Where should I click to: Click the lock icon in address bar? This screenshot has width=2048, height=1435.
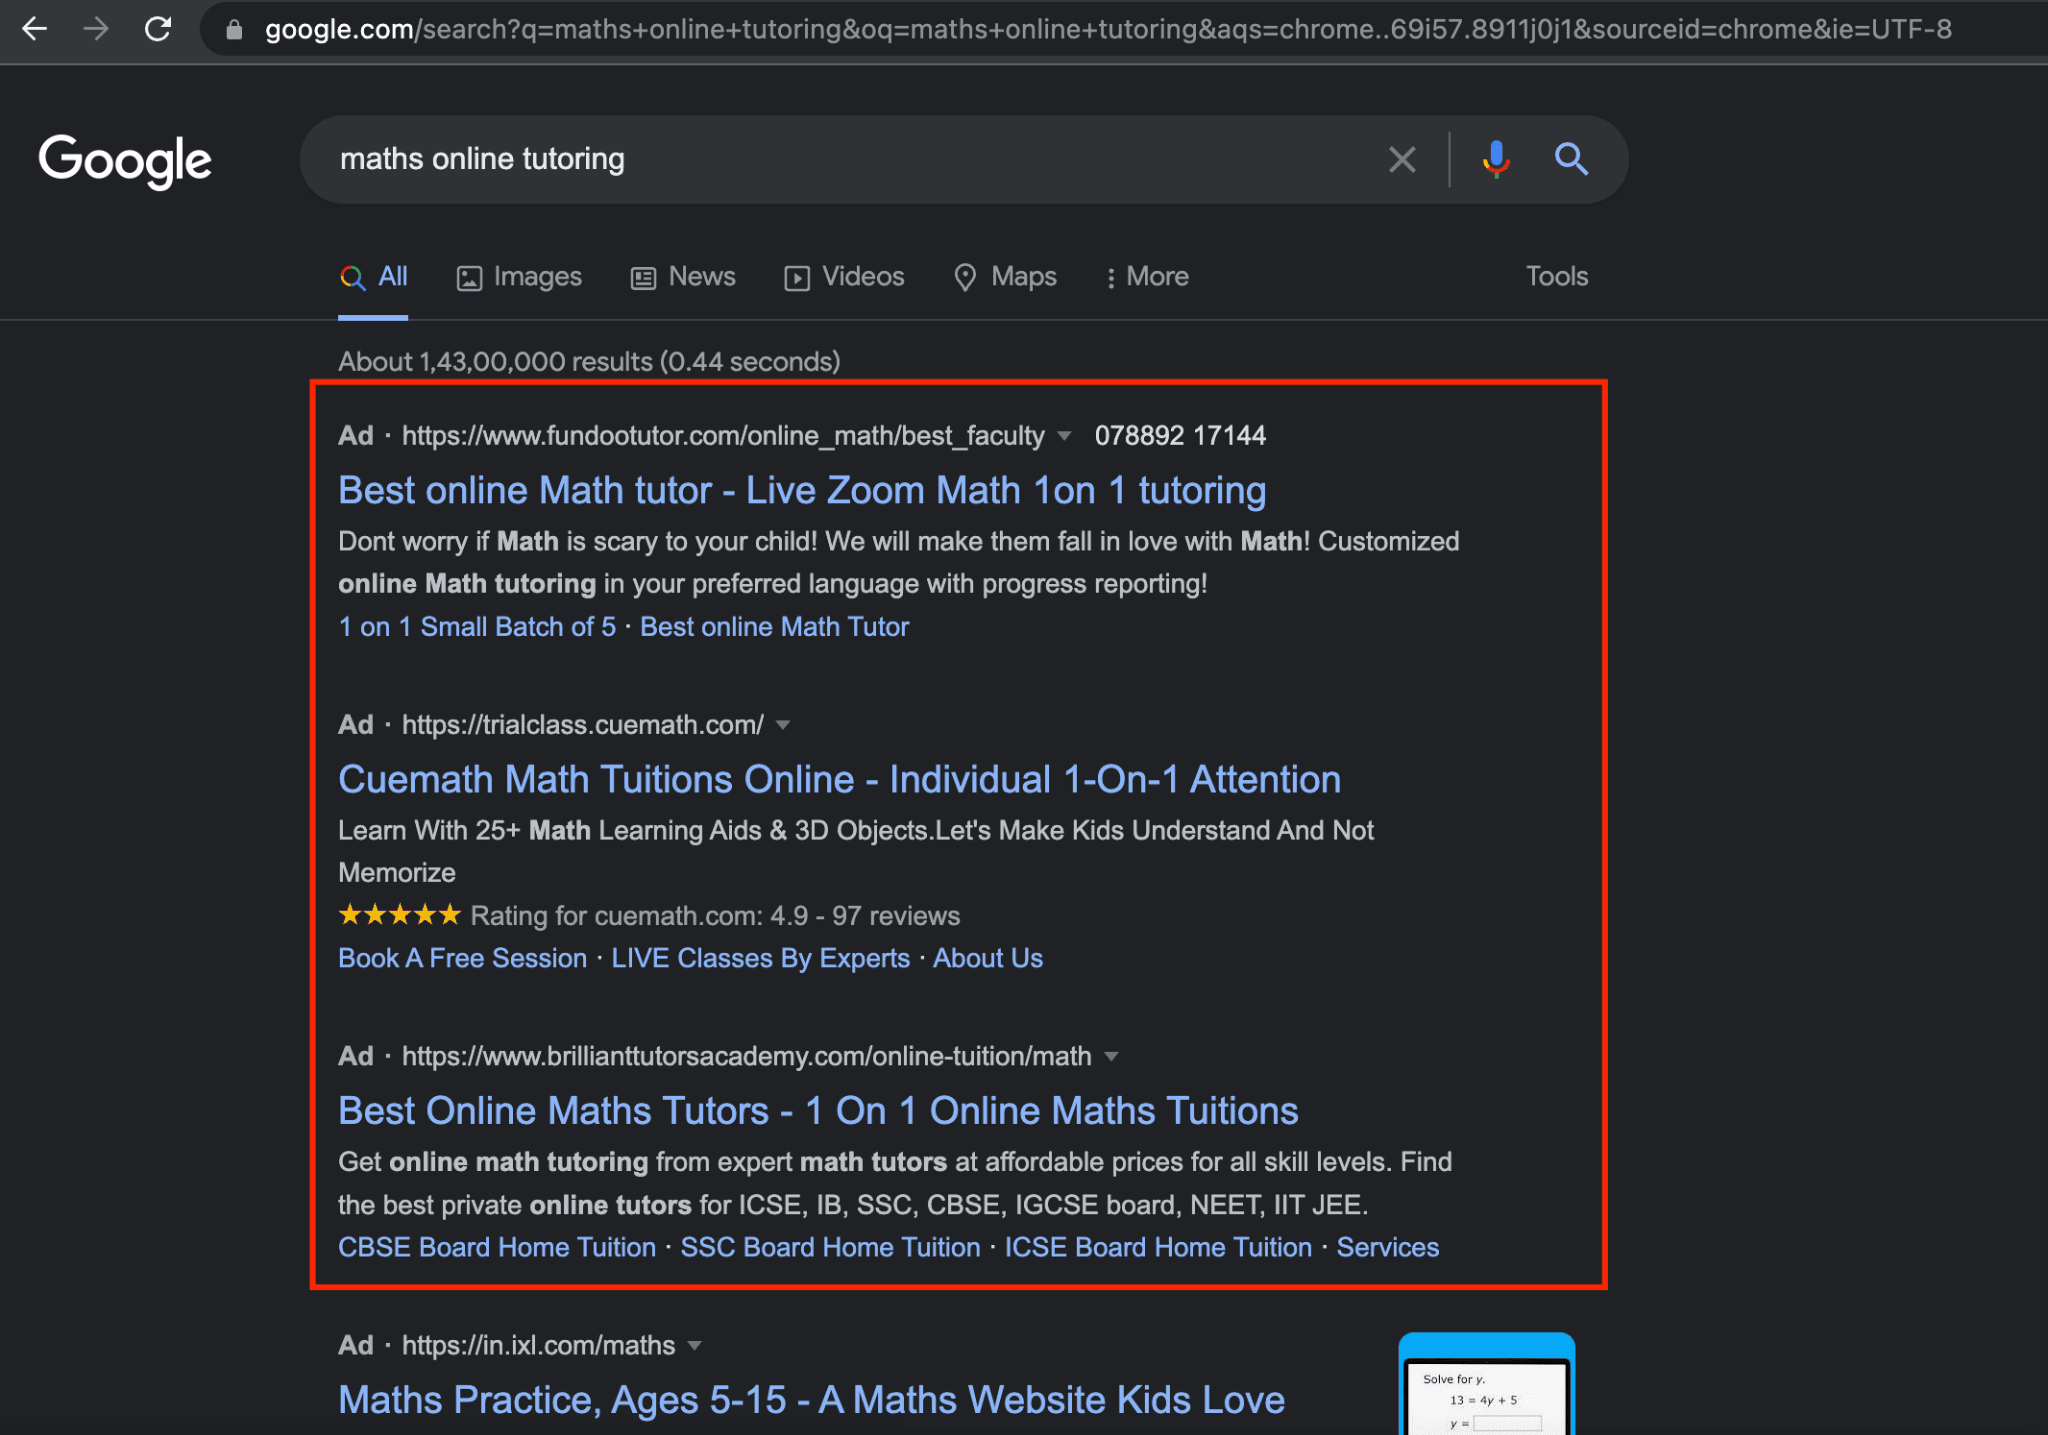click(234, 30)
